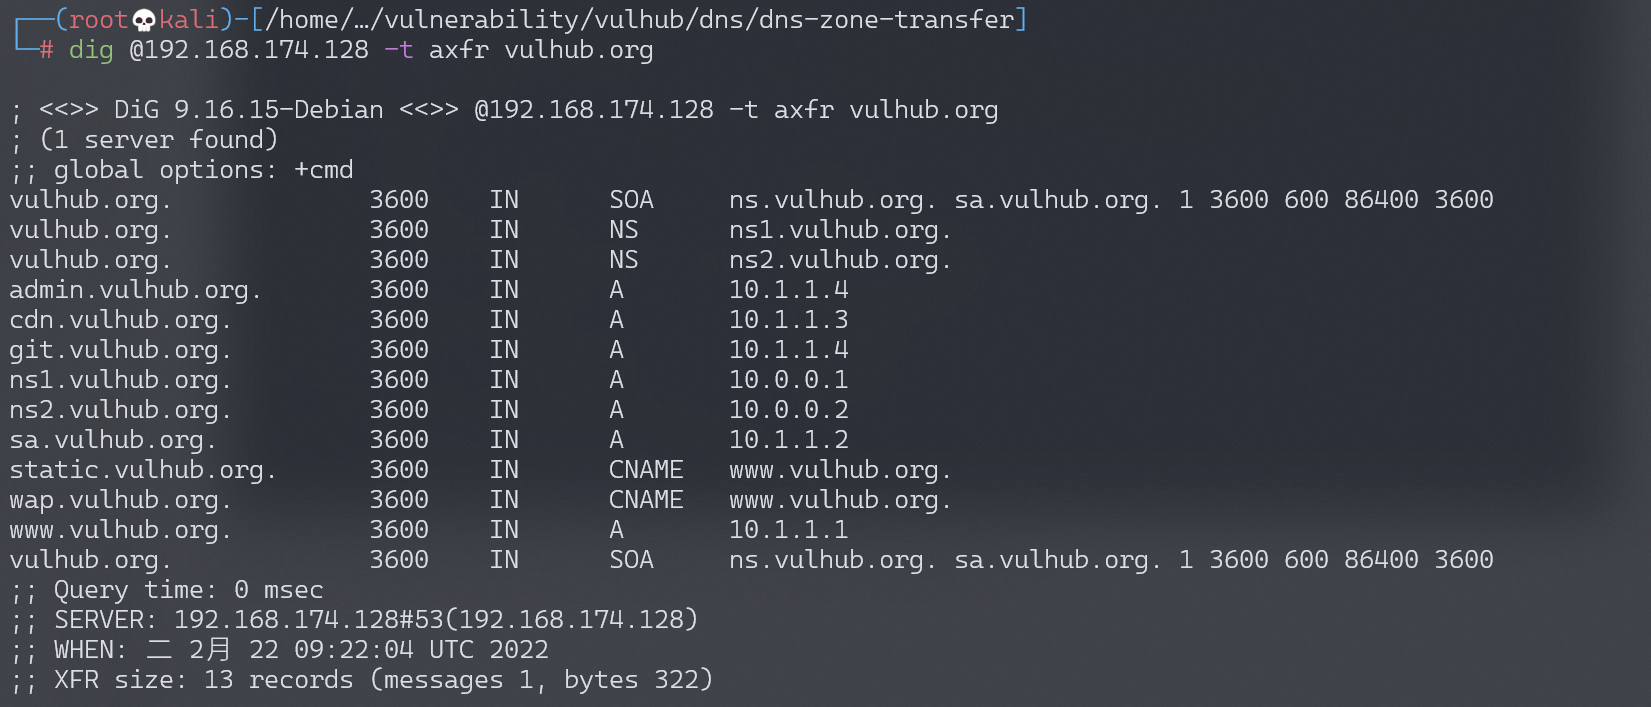Click the "(1 server found)" line
Image resolution: width=1651 pixels, height=707 pixels.
point(158,140)
